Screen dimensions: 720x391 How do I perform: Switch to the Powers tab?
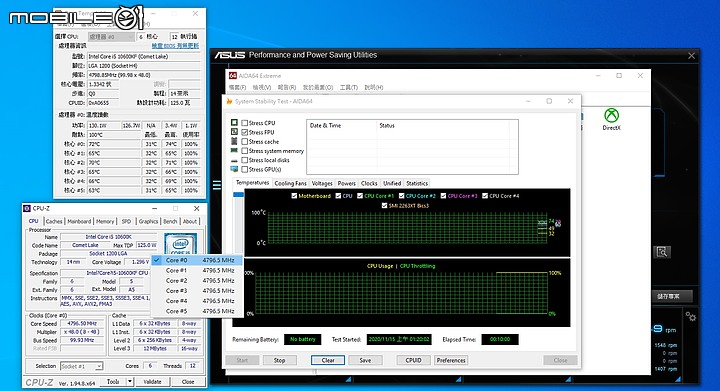[347, 183]
